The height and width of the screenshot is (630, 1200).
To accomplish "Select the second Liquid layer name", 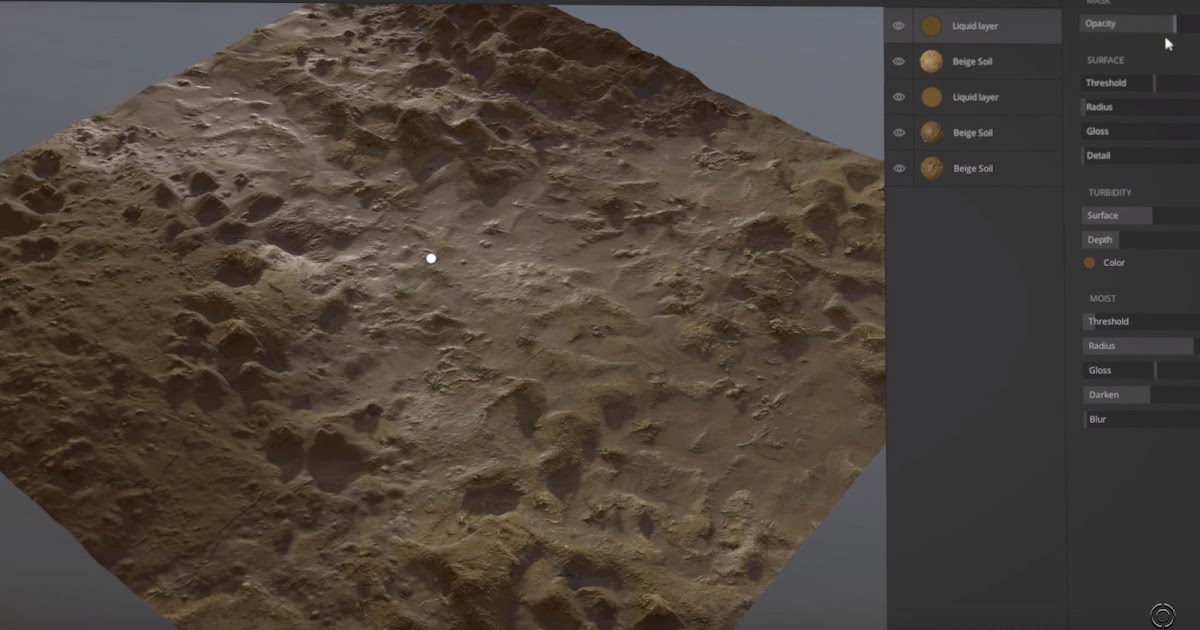I will coord(975,97).
